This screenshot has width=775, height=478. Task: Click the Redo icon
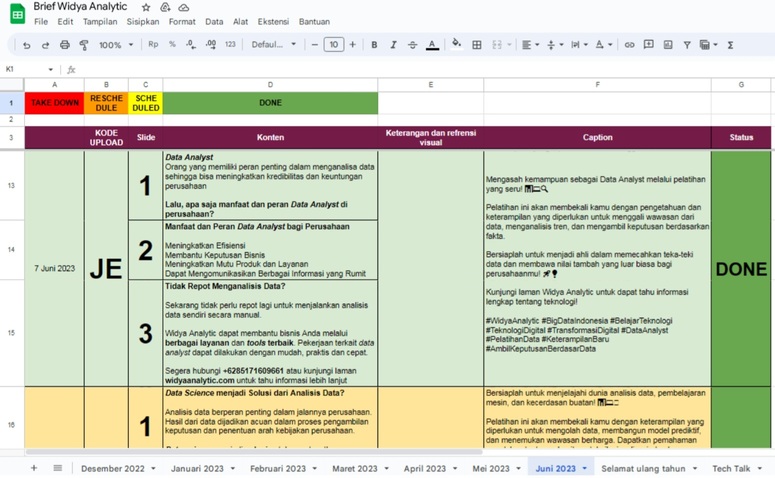(45, 45)
